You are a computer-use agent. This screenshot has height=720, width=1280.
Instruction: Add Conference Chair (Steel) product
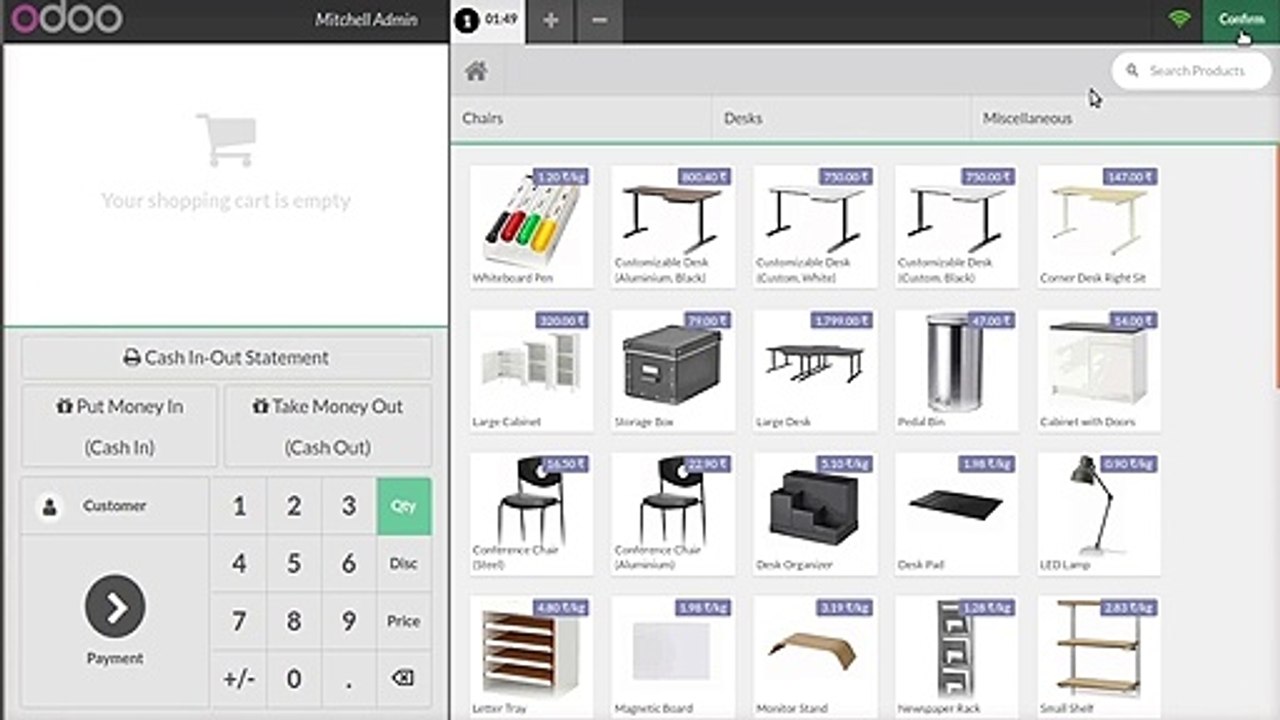click(x=531, y=514)
